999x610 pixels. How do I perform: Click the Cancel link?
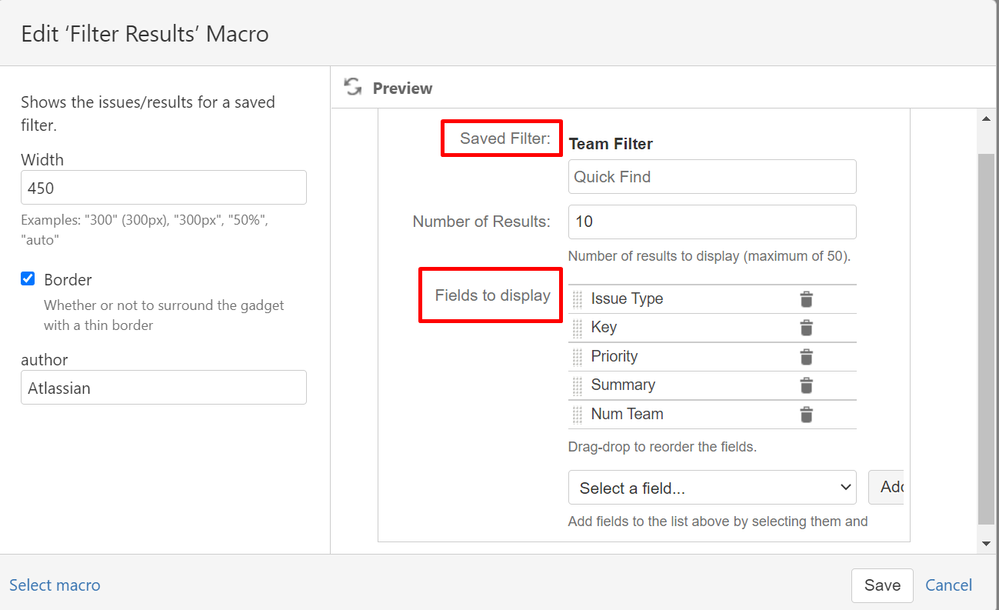coord(948,585)
